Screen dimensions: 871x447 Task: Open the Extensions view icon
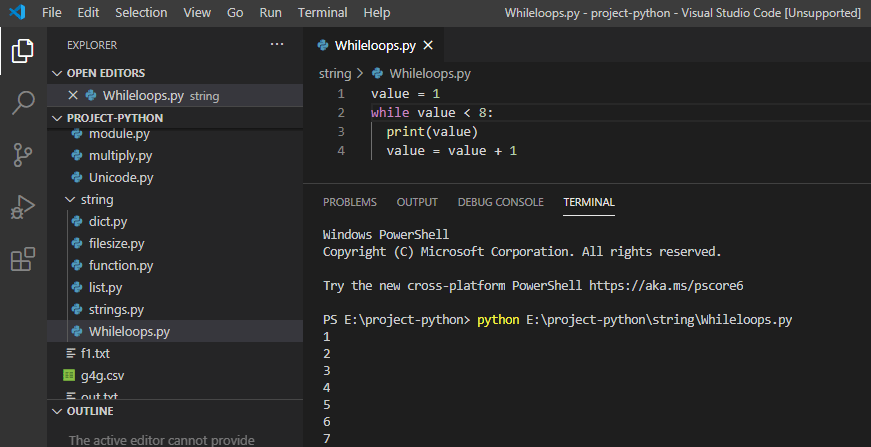pos(23,259)
